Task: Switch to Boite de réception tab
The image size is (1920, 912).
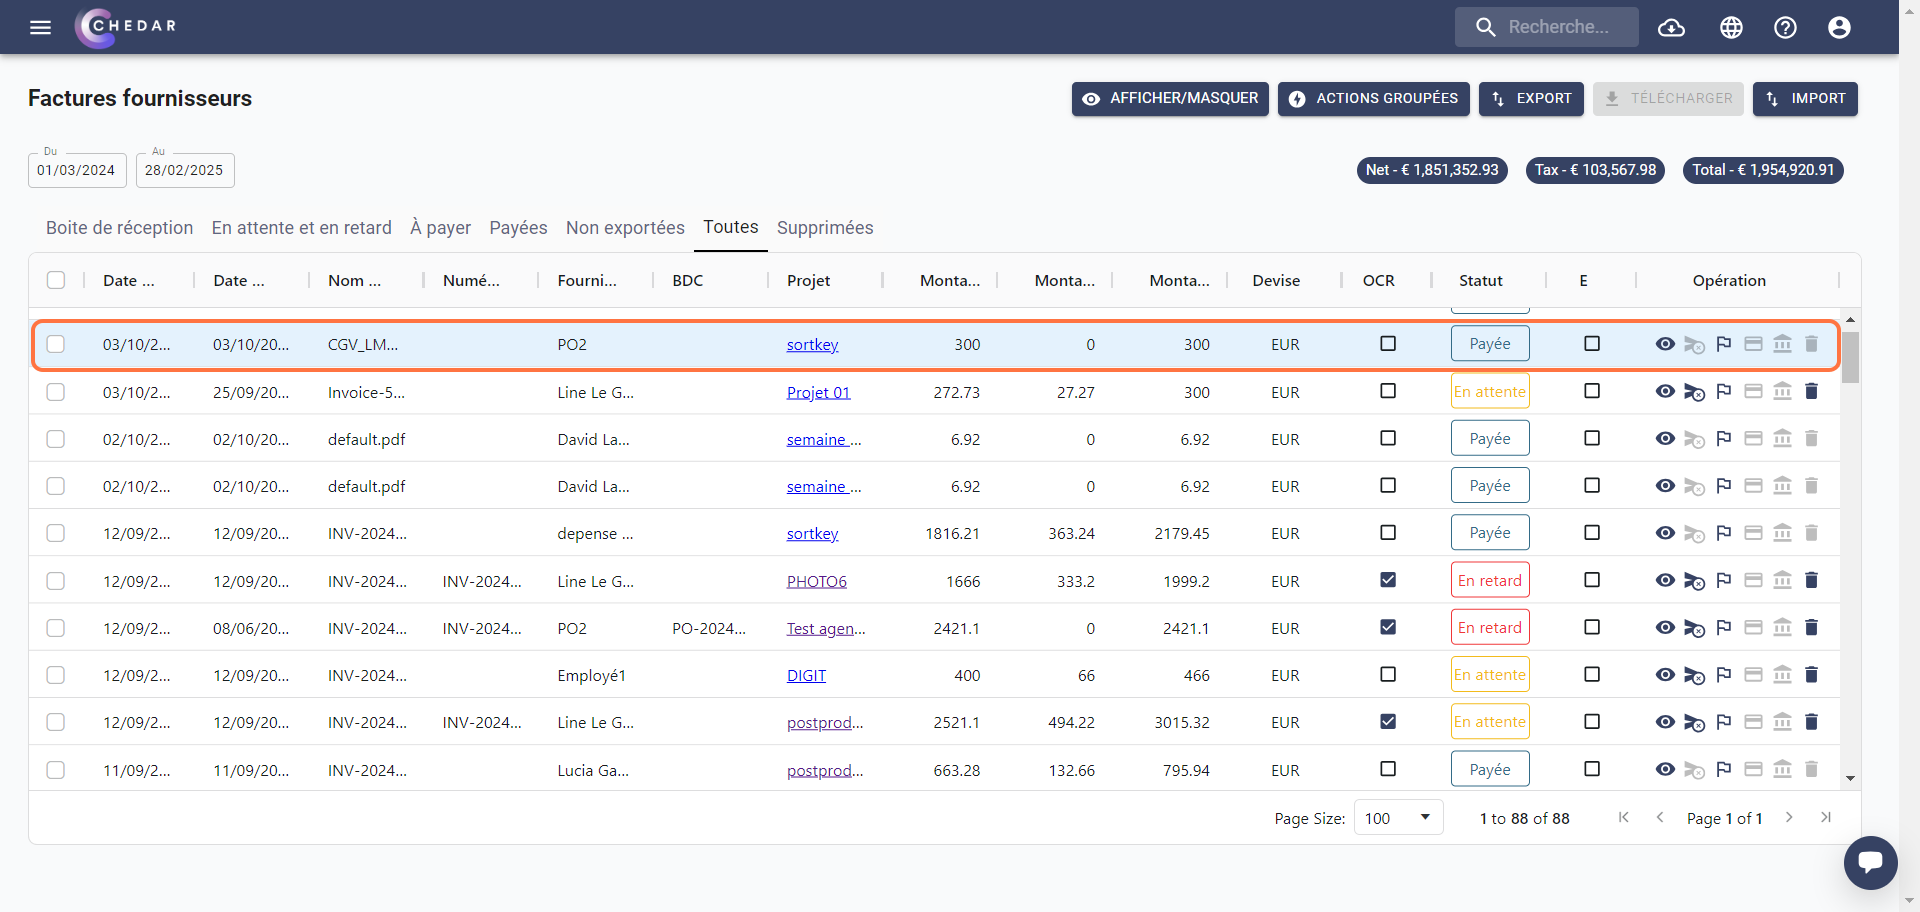Action: click(120, 228)
